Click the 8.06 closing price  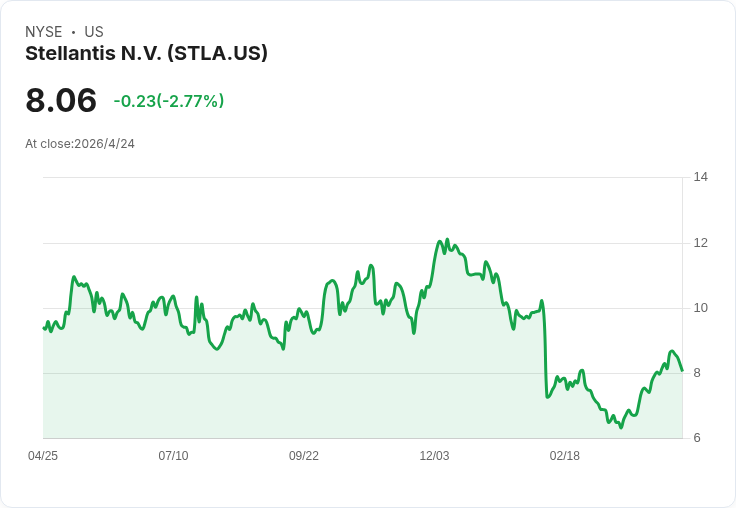pos(61,100)
